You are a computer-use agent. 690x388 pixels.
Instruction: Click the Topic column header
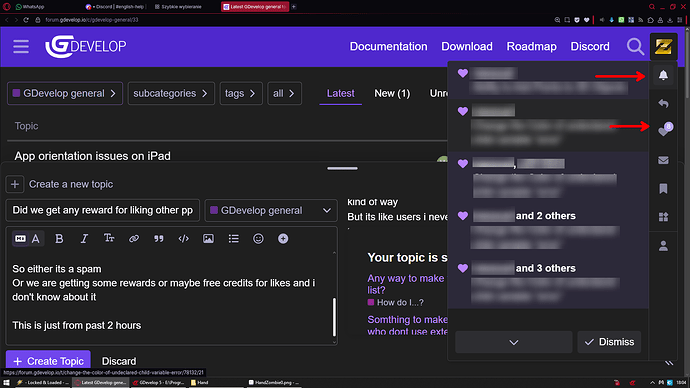click(x=26, y=126)
